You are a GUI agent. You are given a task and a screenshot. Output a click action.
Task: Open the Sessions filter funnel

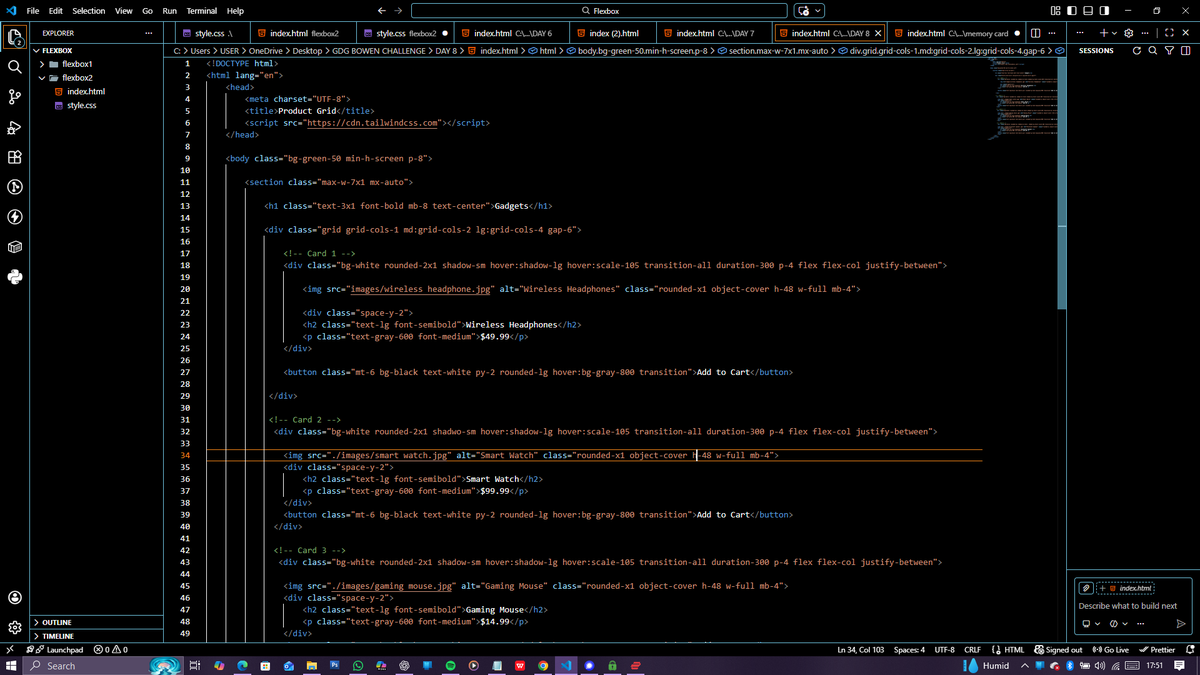click(1169, 51)
